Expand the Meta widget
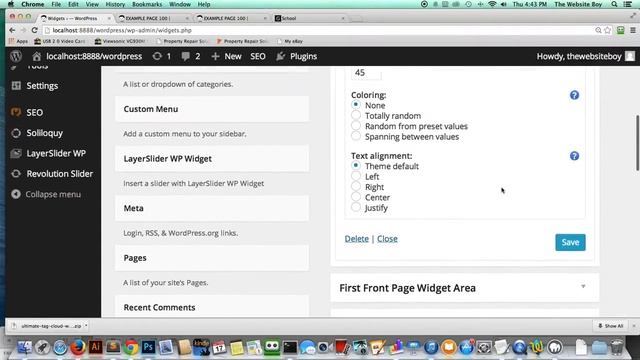Image resolution: width=640 pixels, height=360 pixels. click(212, 208)
